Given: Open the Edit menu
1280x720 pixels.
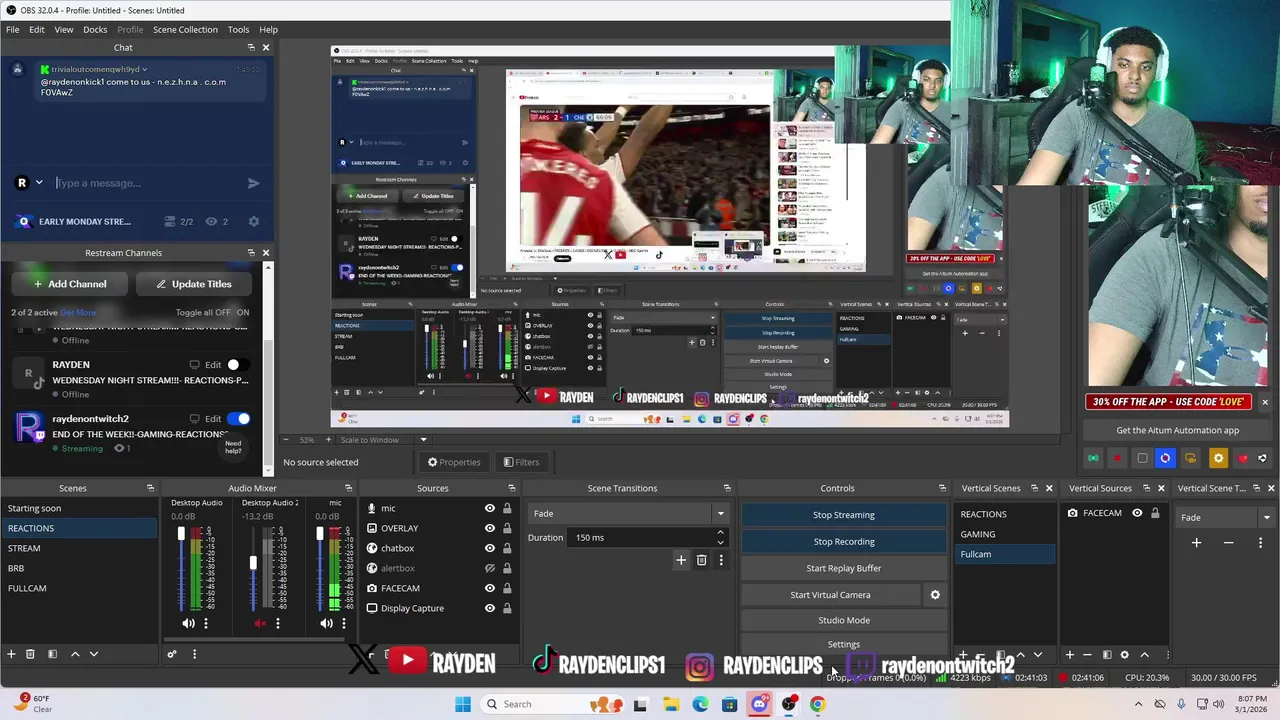Looking at the screenshot, I should [36, 29].
